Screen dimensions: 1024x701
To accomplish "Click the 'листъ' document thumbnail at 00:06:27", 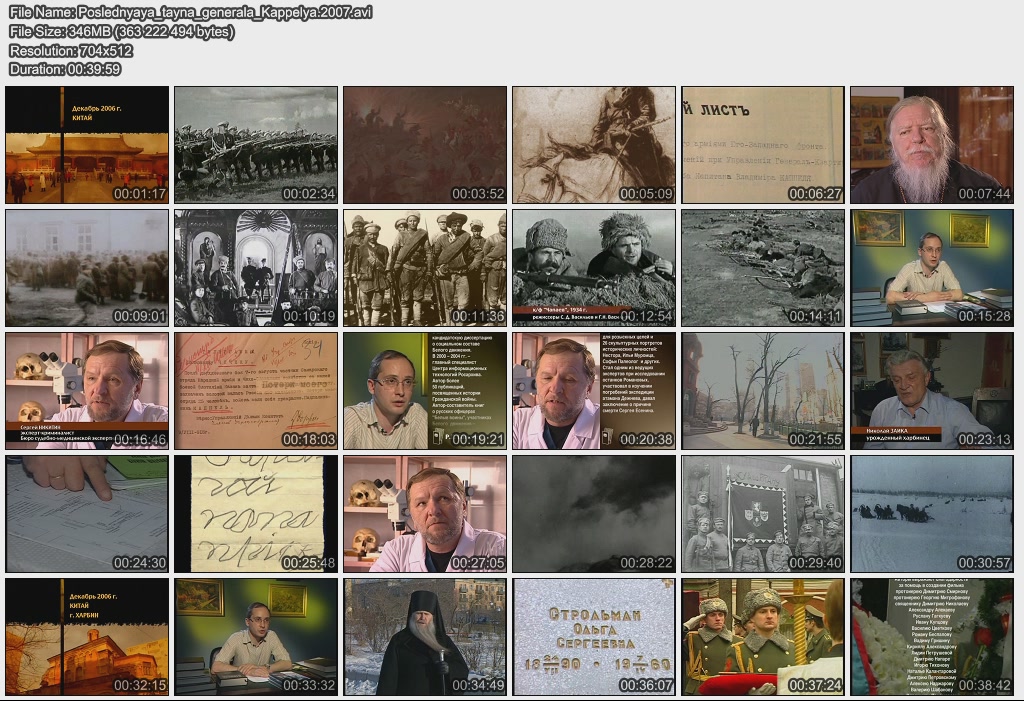I will pyautogui.click(x=763, y=145).
